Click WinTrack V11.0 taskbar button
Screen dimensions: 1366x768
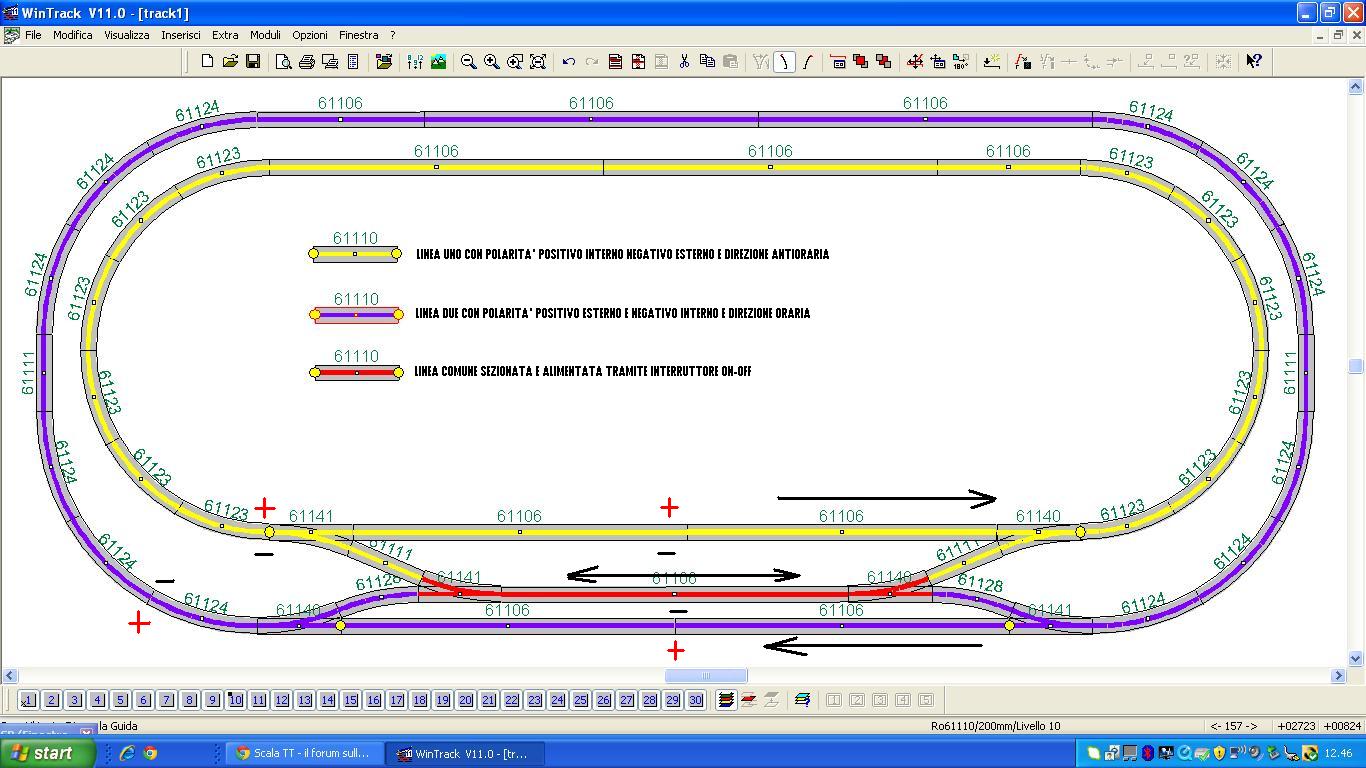click(465, 753)
